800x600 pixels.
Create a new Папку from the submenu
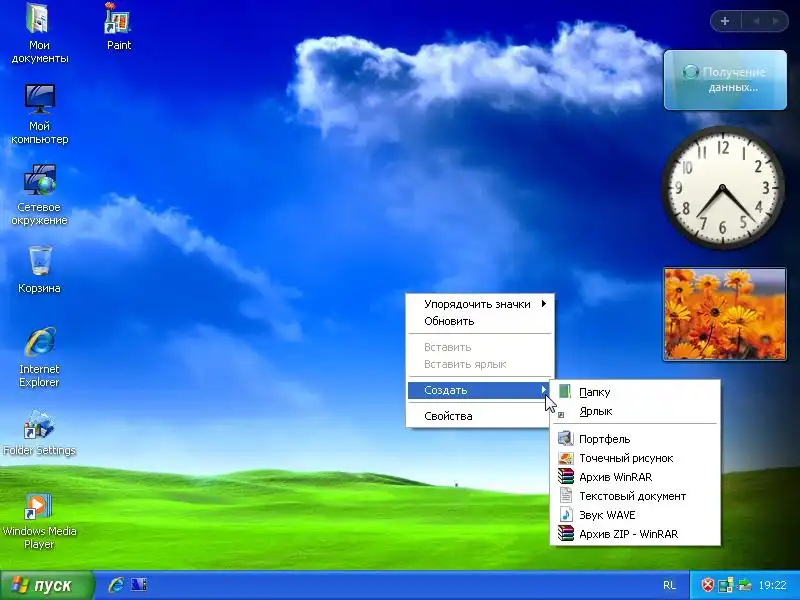coord(635,392)
